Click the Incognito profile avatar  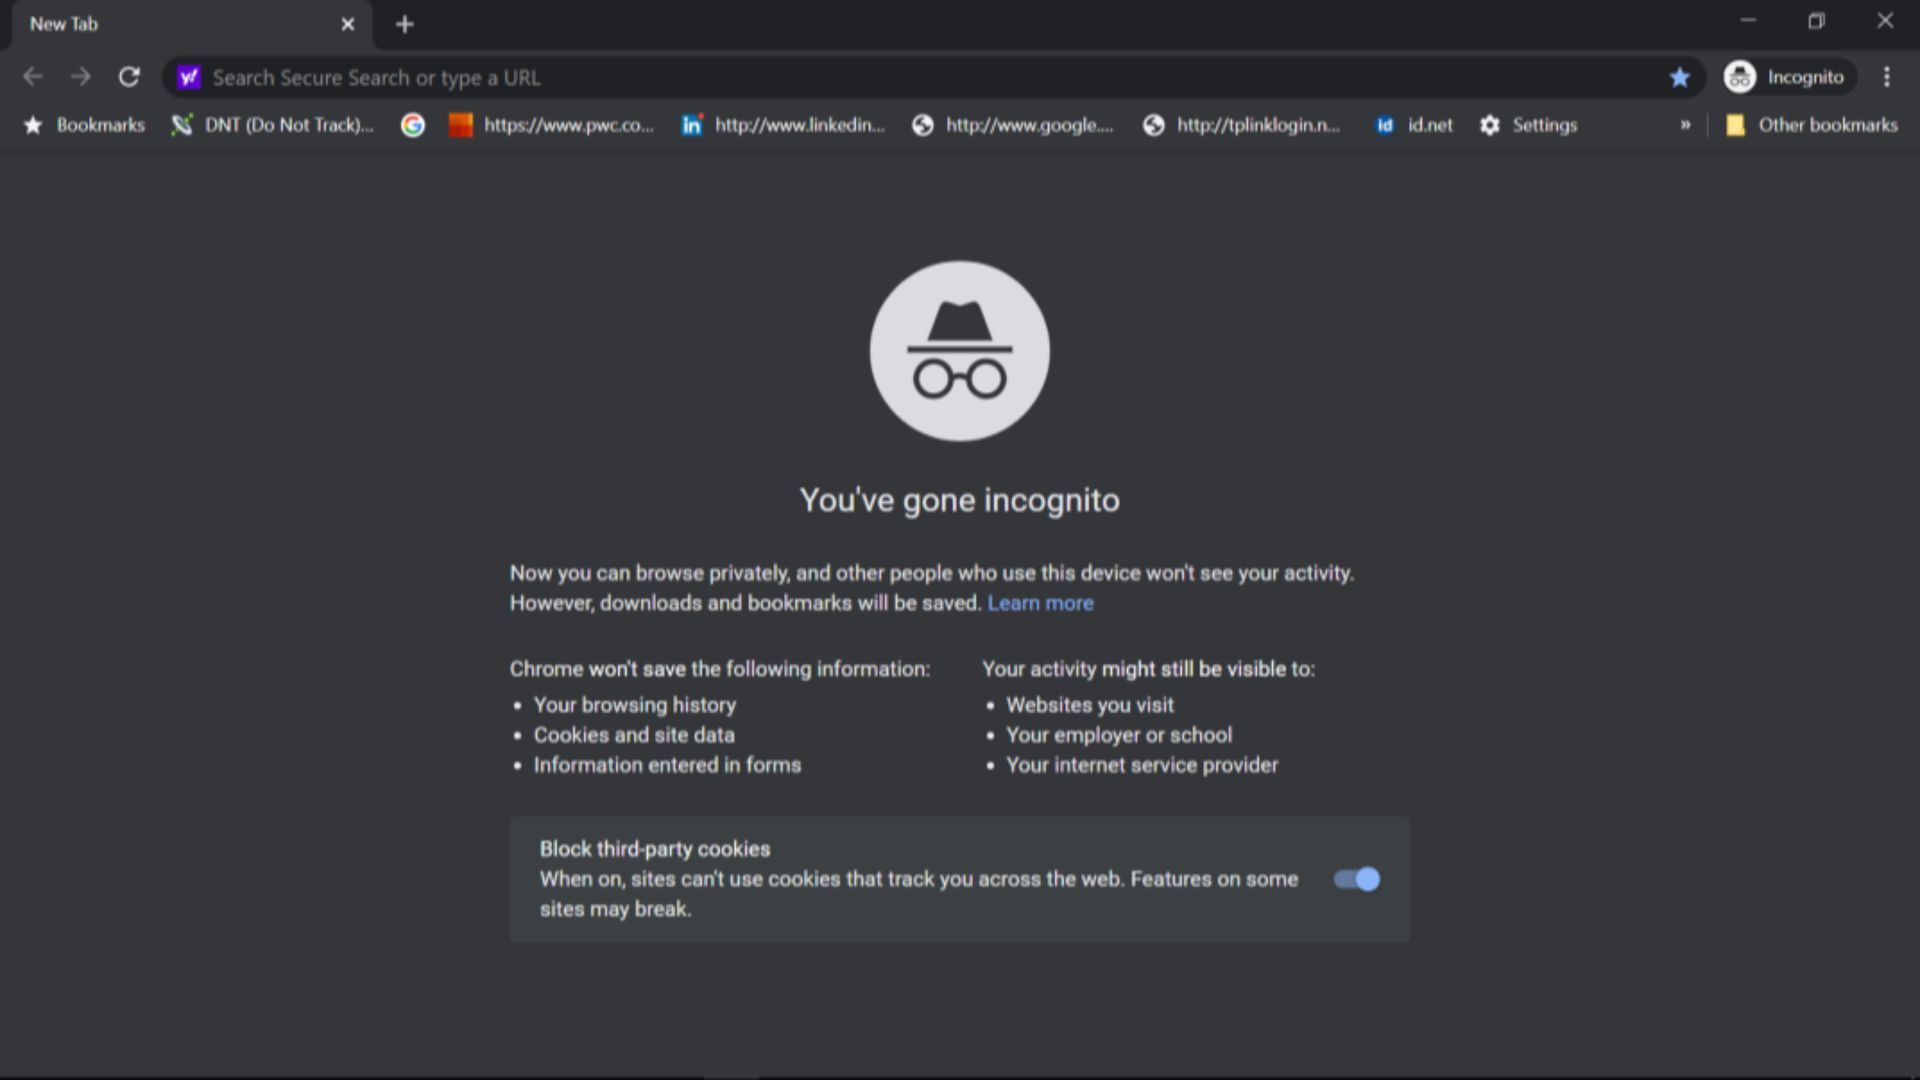point(1738,77)
